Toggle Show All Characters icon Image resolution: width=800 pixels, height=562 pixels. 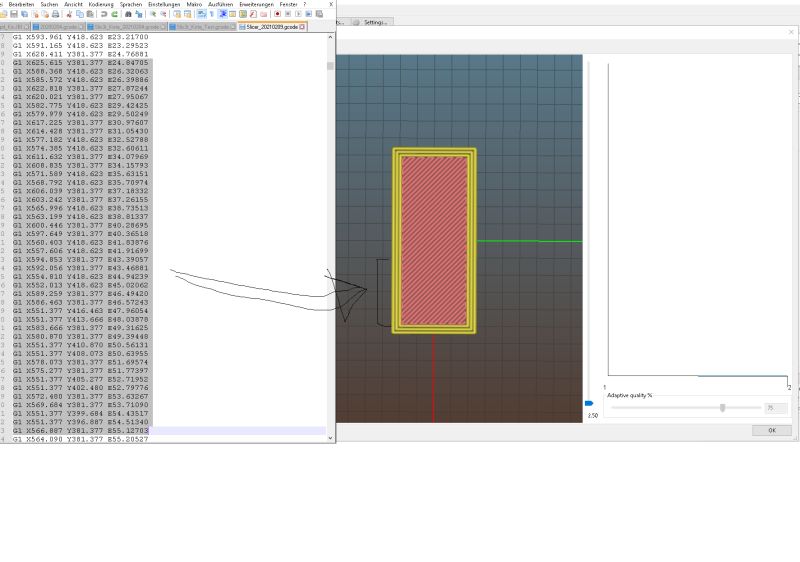[212, 14]
